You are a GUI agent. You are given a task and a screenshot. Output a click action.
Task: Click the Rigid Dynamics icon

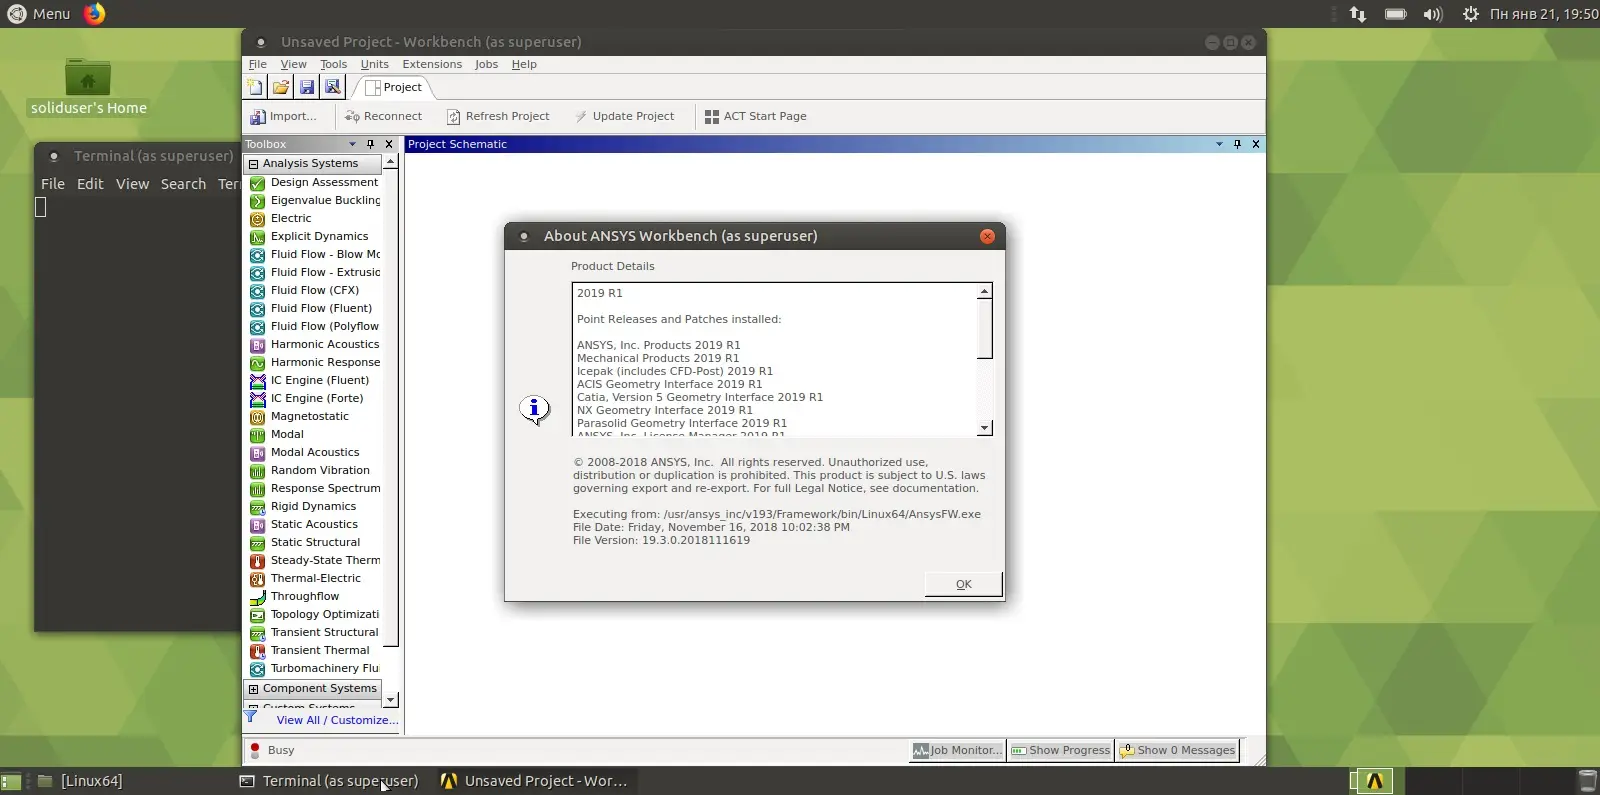[257, 507]
